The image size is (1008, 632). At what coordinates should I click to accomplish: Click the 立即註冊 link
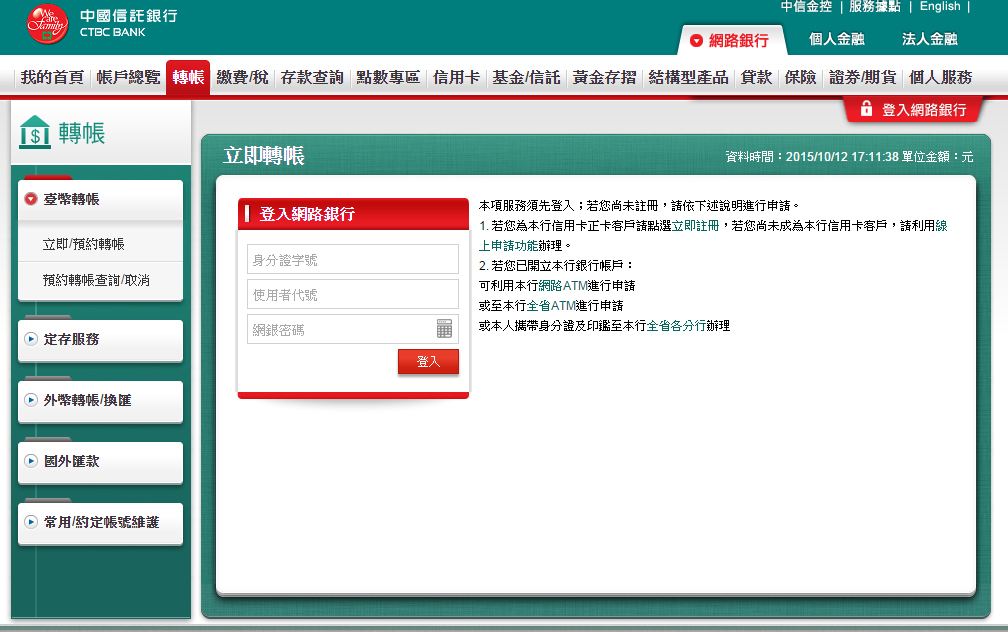[696, 226]
